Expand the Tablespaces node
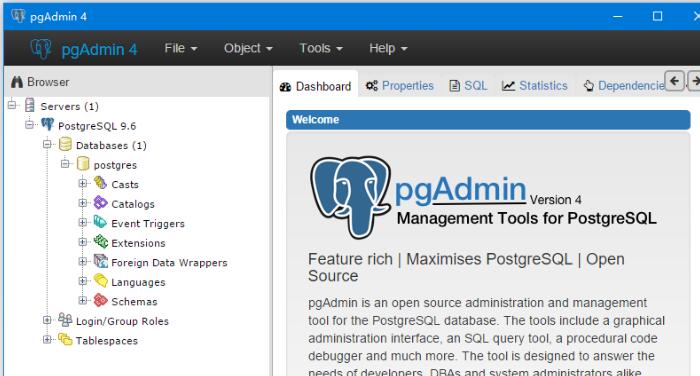Viewport: 700px width, 376px height. [47, 339]
